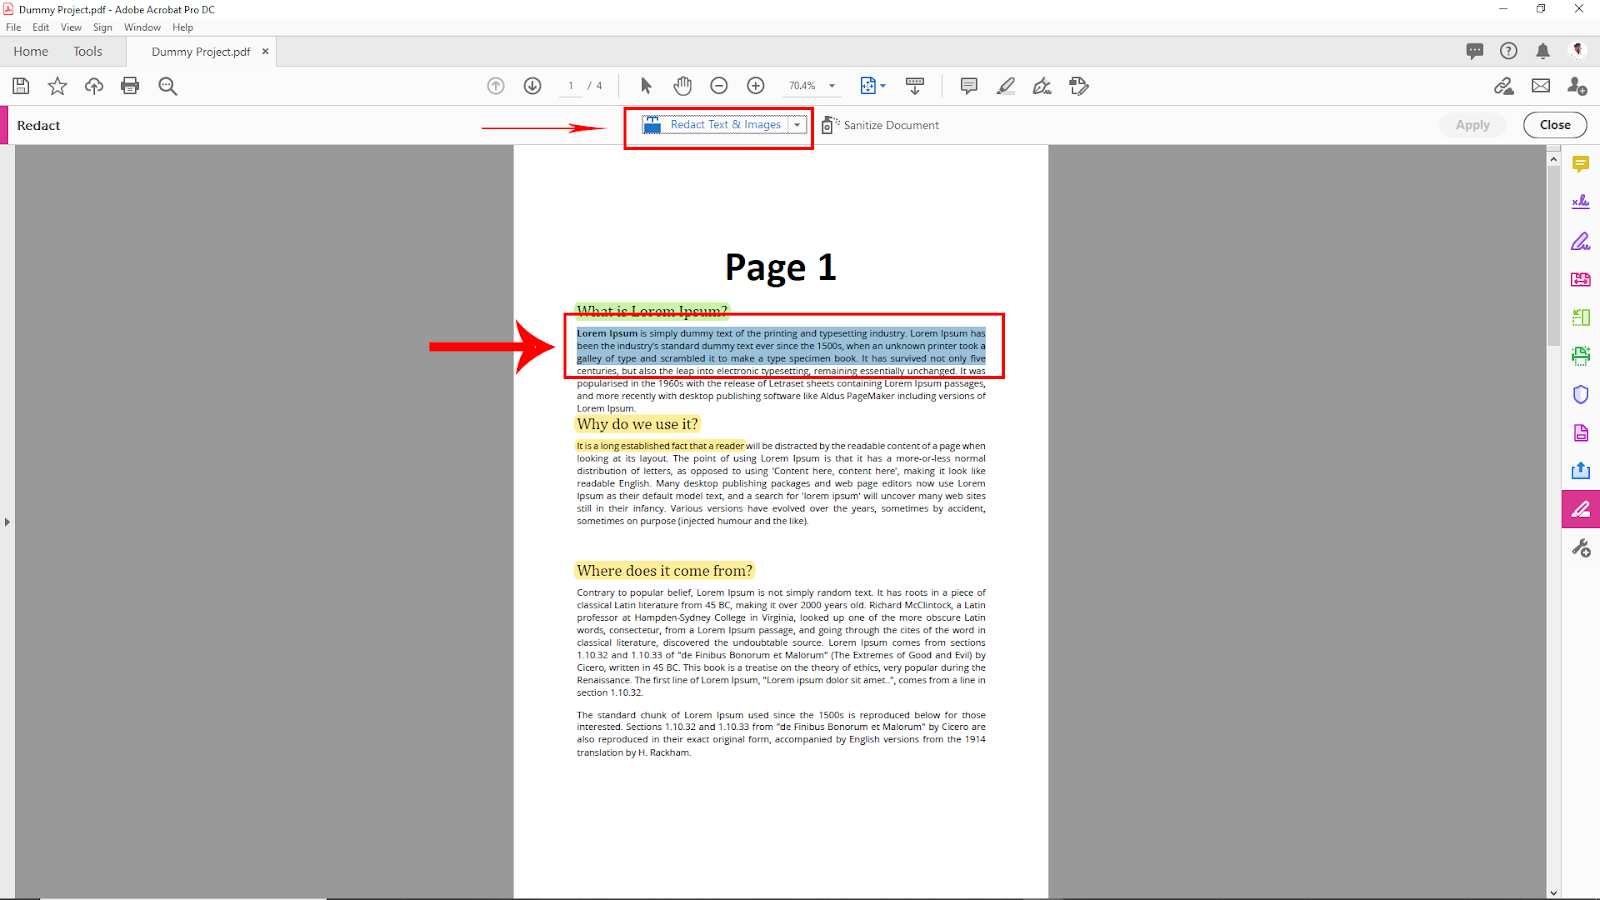This screenshot has height=900, width=1600.
Task: Open the Export PDF tool in right panel
Action: coord(1581,471)
